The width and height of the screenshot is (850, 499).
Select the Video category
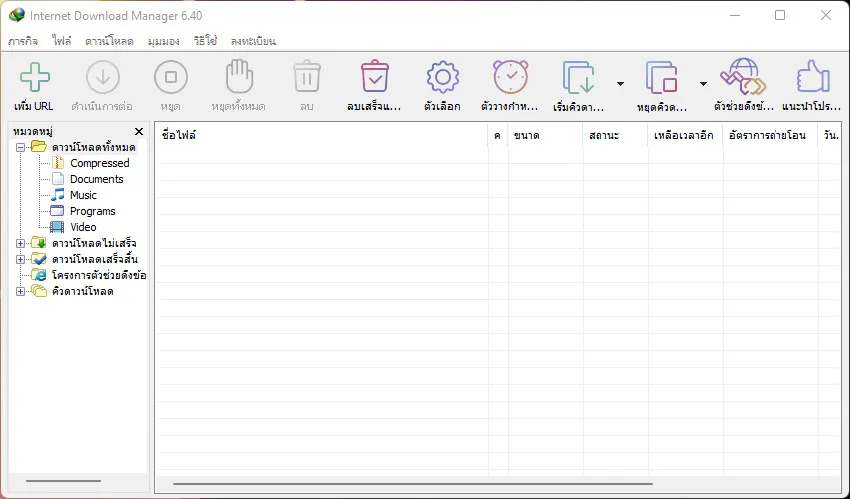pos(83,227)
